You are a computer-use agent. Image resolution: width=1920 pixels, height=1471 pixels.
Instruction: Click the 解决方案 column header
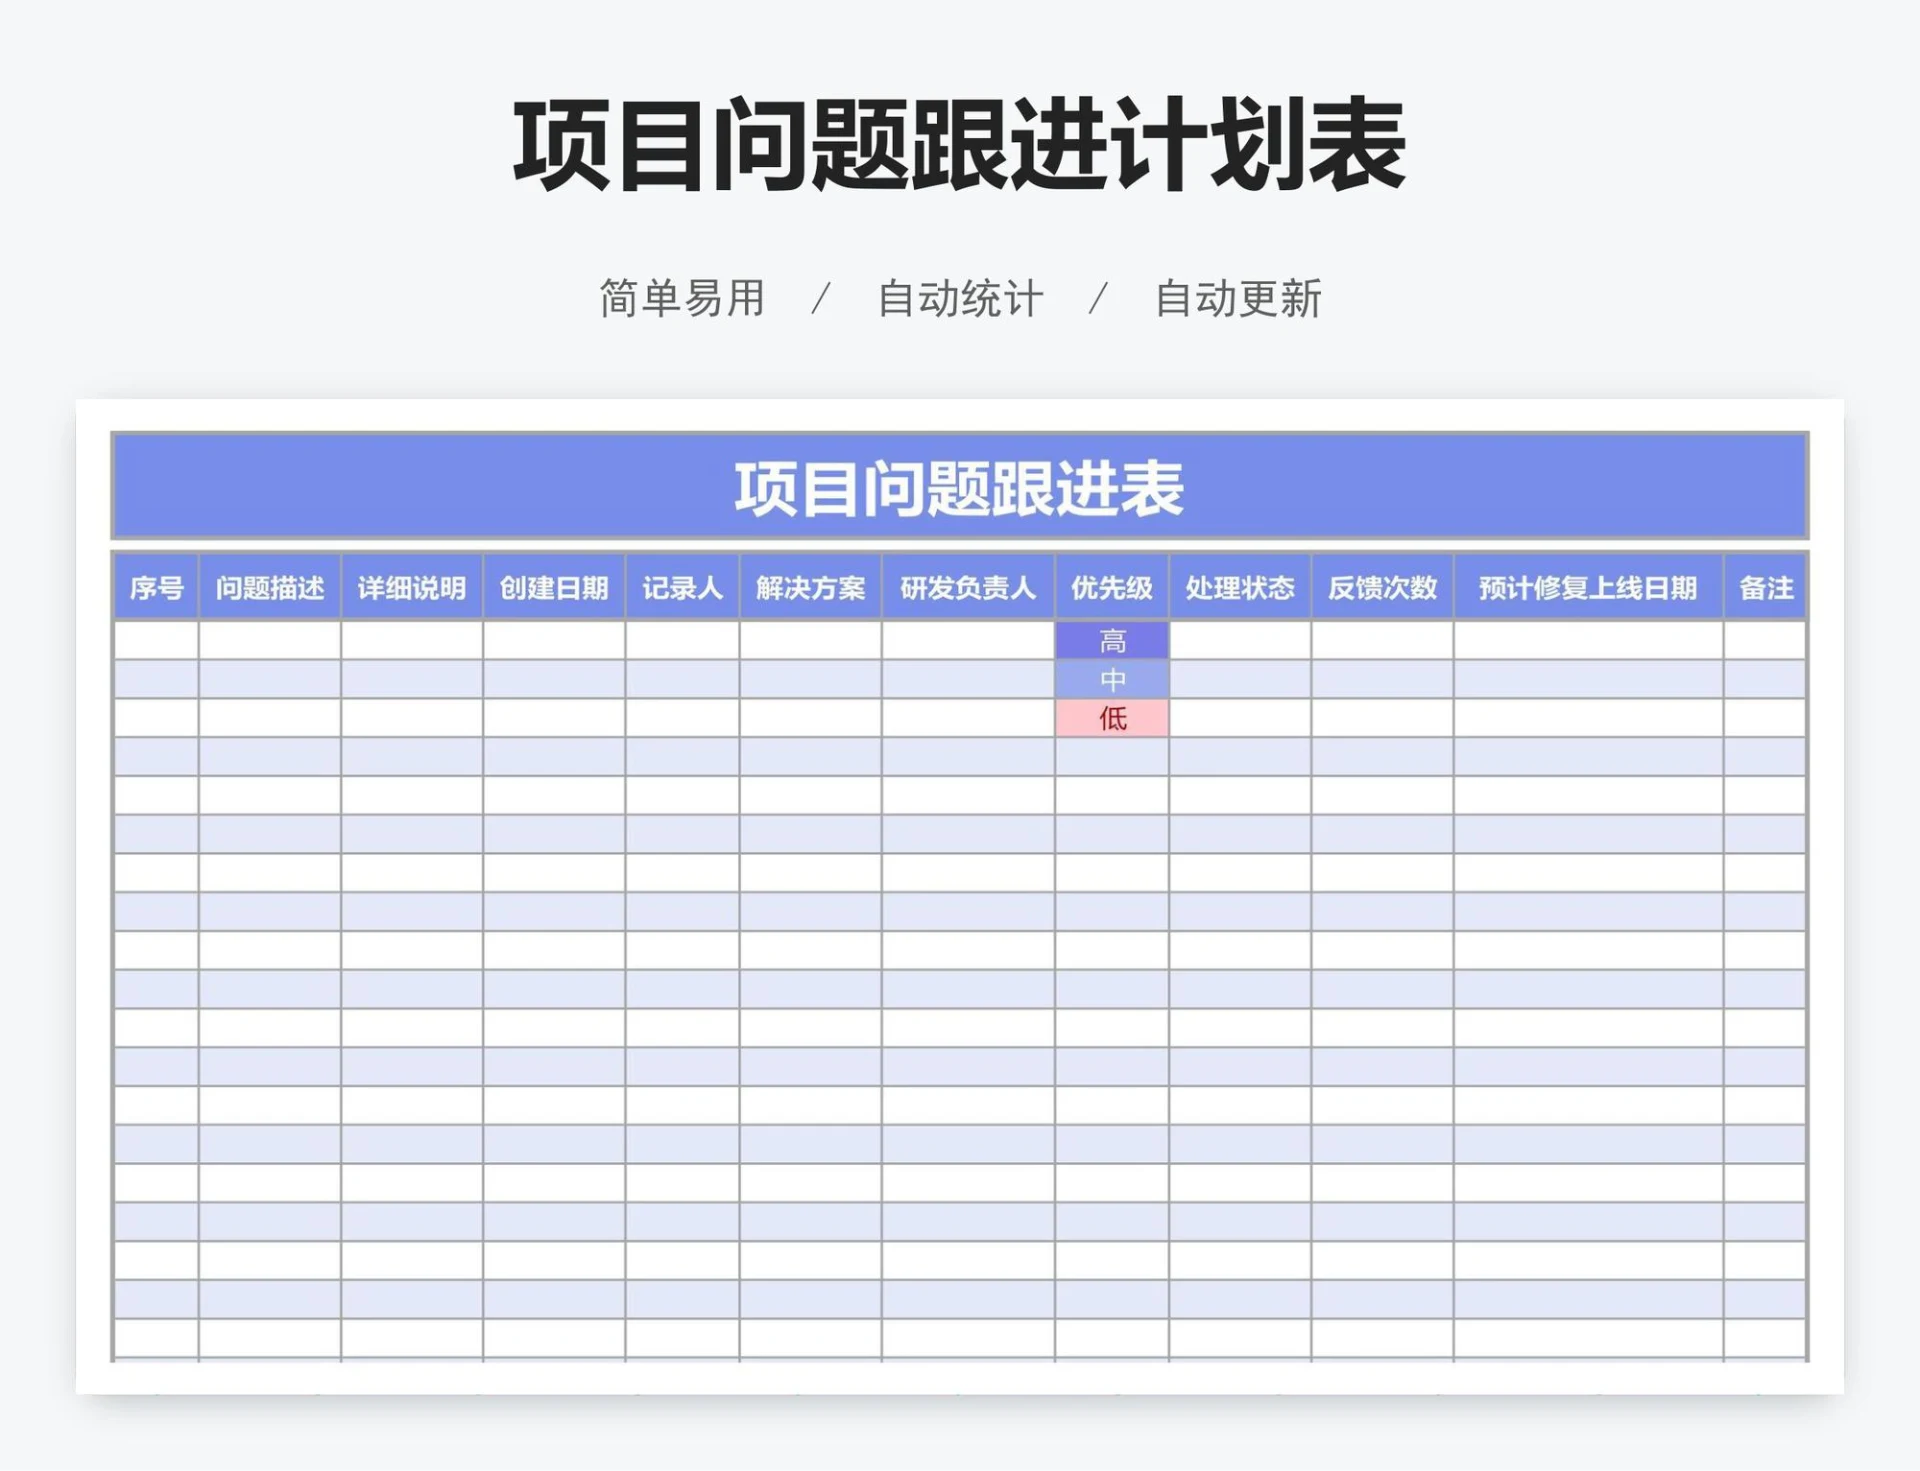[811, 590]
